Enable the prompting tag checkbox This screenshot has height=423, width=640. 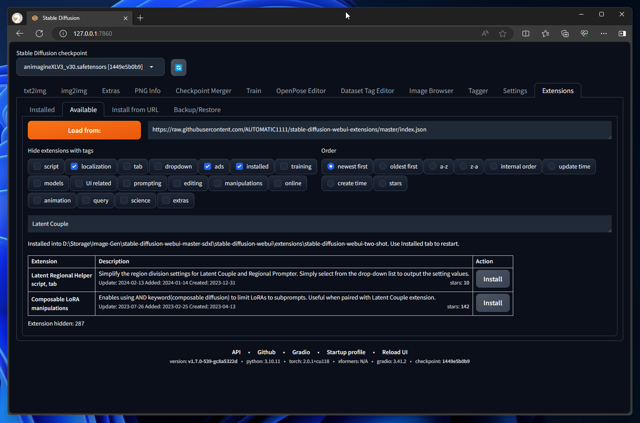[127, 183]
